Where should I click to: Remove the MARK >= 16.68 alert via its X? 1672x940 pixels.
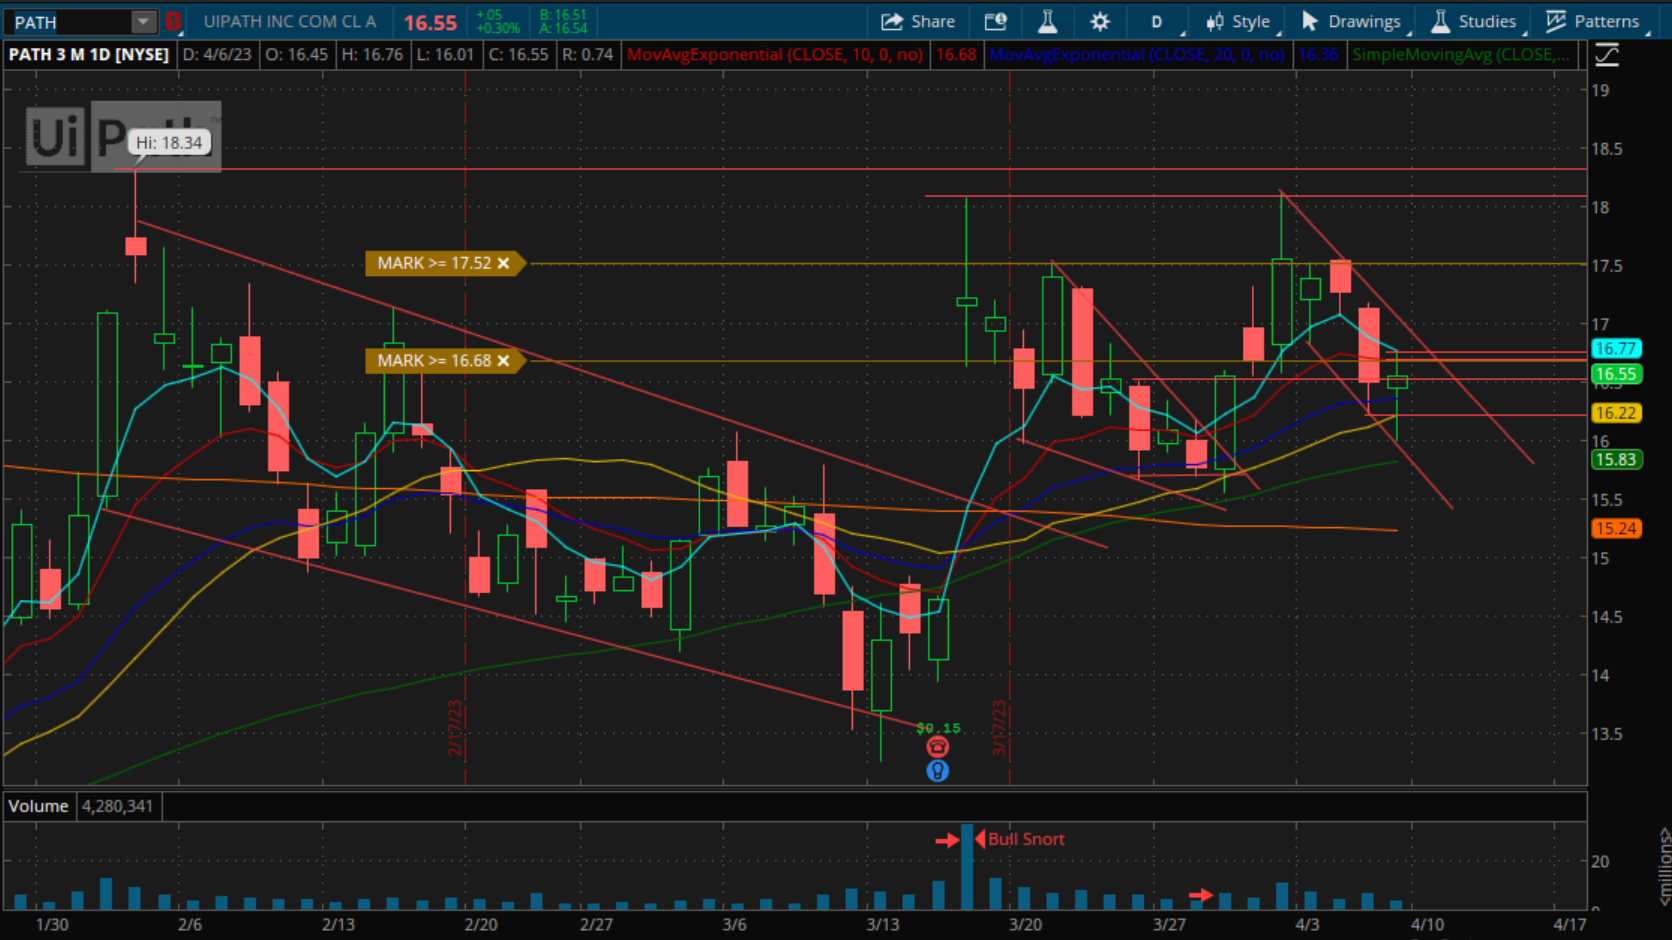503,360
